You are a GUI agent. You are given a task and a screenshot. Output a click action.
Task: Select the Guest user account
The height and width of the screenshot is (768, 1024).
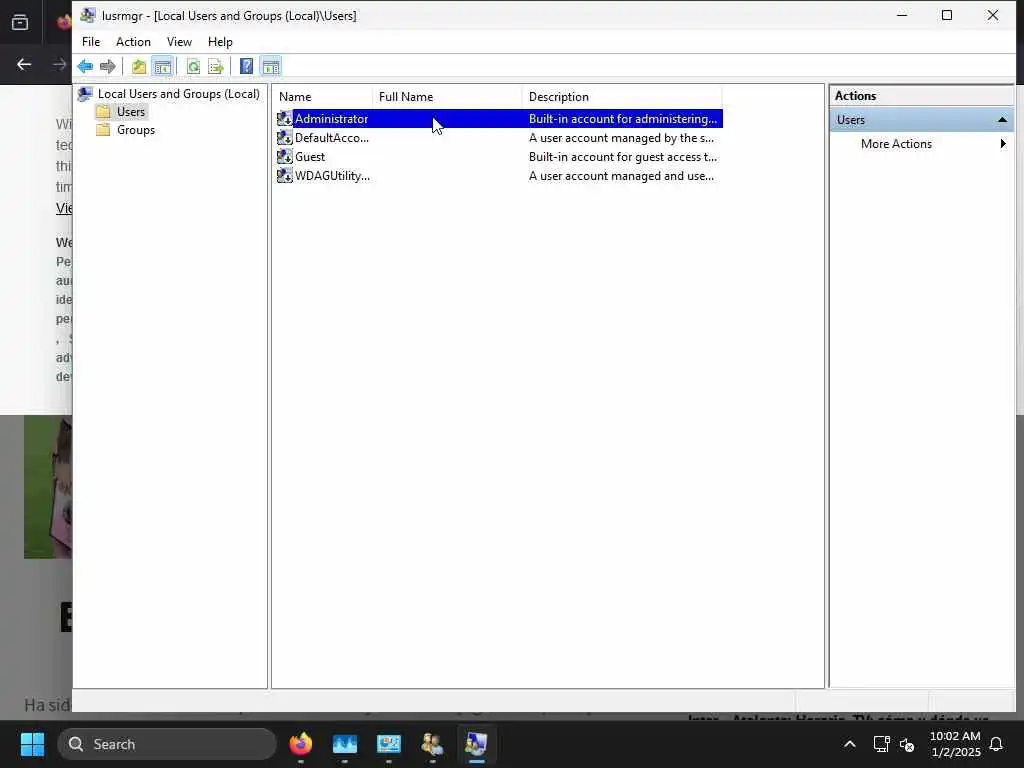click(500, 157)
